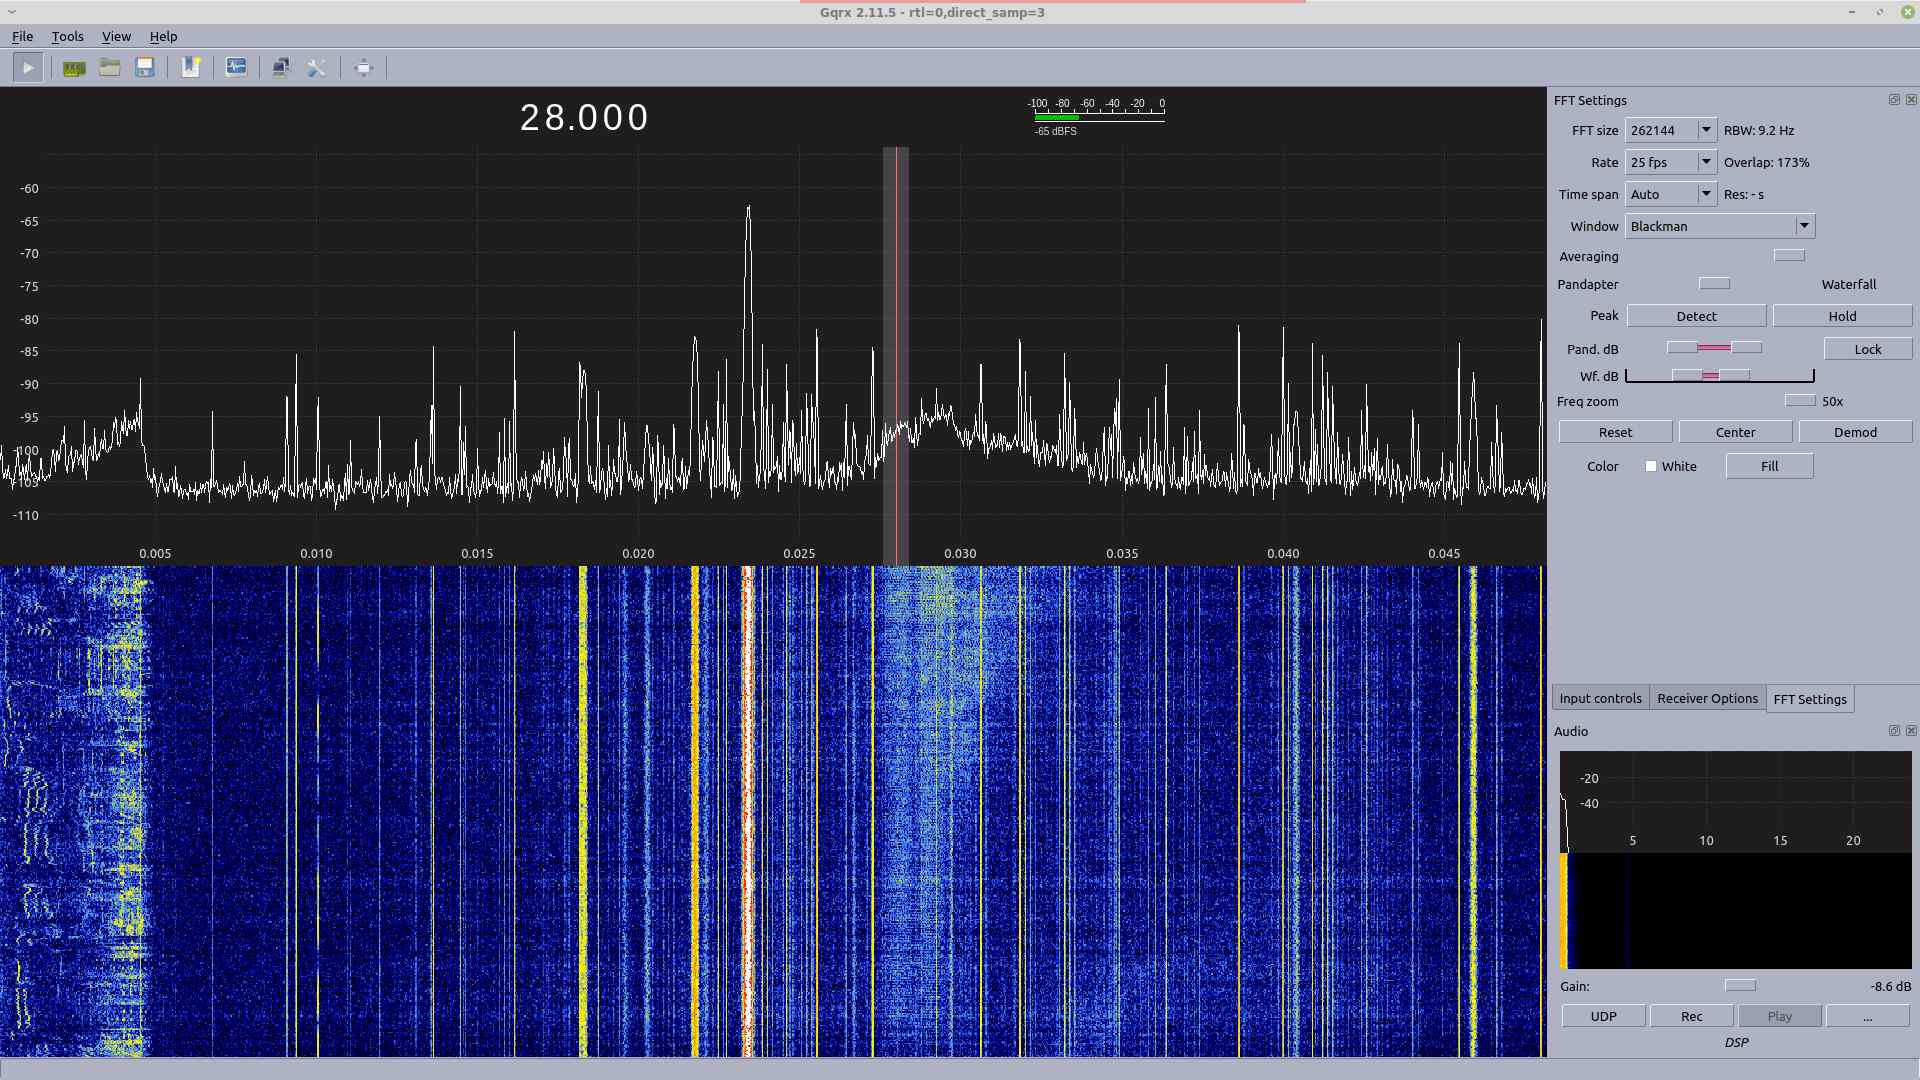Click the 28.000 frequency display
1920x1080 pixels.
584,118
